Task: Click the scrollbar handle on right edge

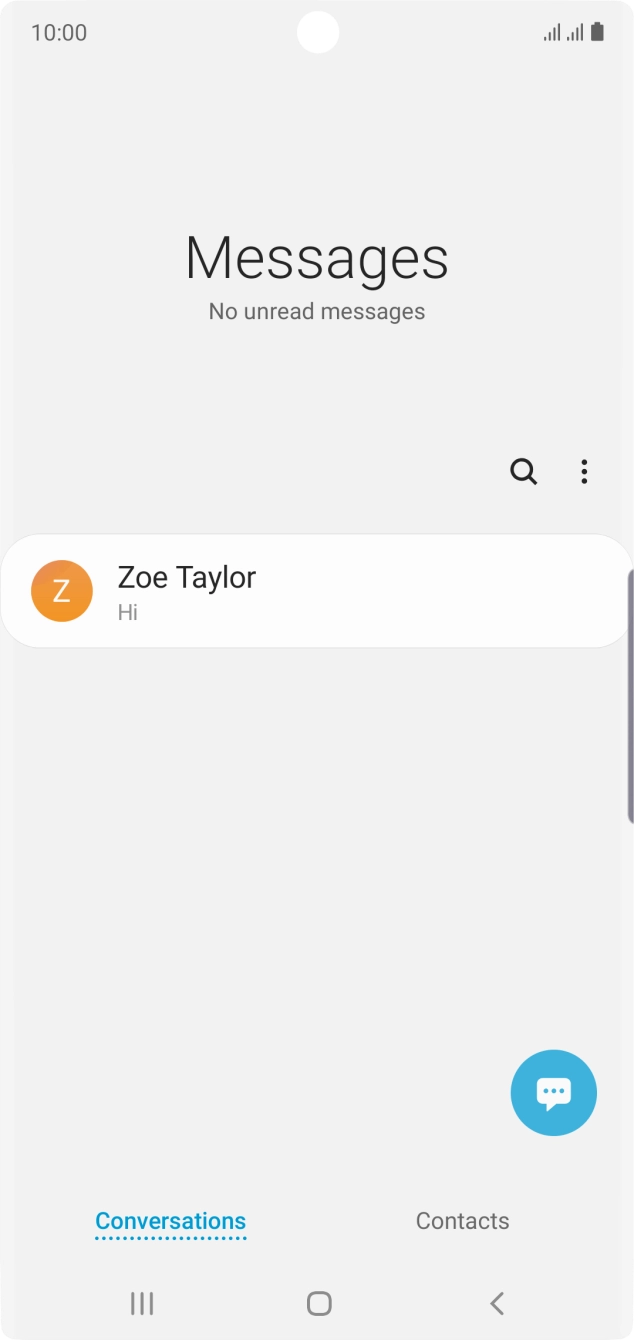Action: point(630,695)
